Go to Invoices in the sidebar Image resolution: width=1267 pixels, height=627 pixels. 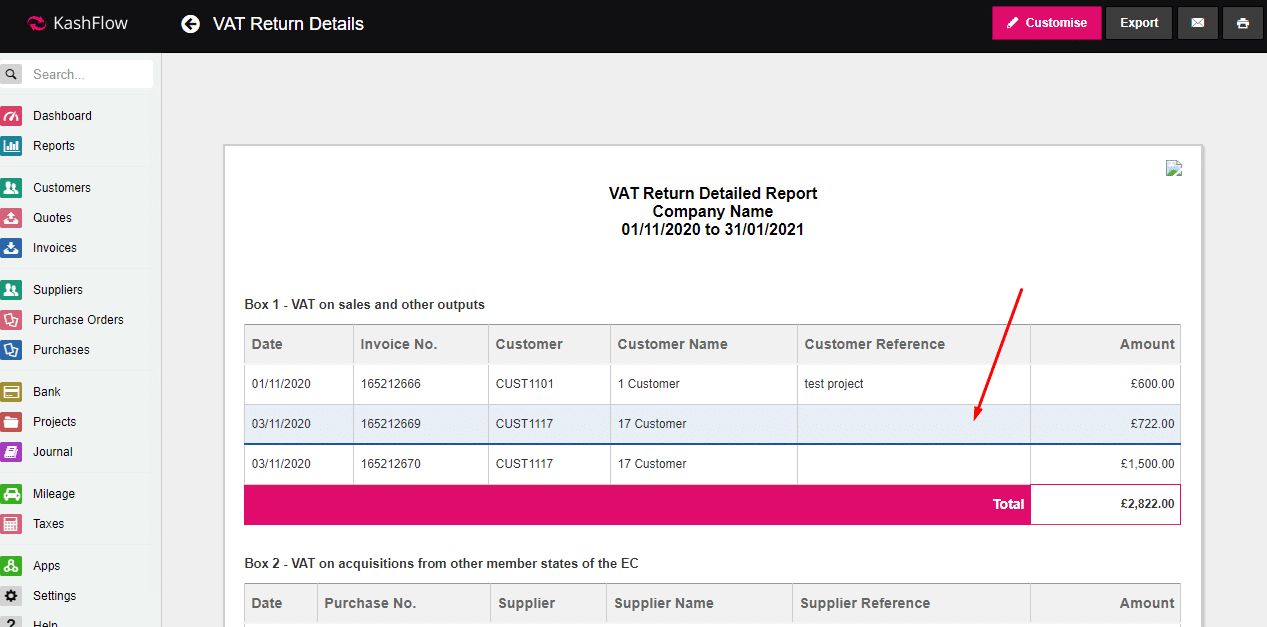pyautogui.click(x=54, y=248)
